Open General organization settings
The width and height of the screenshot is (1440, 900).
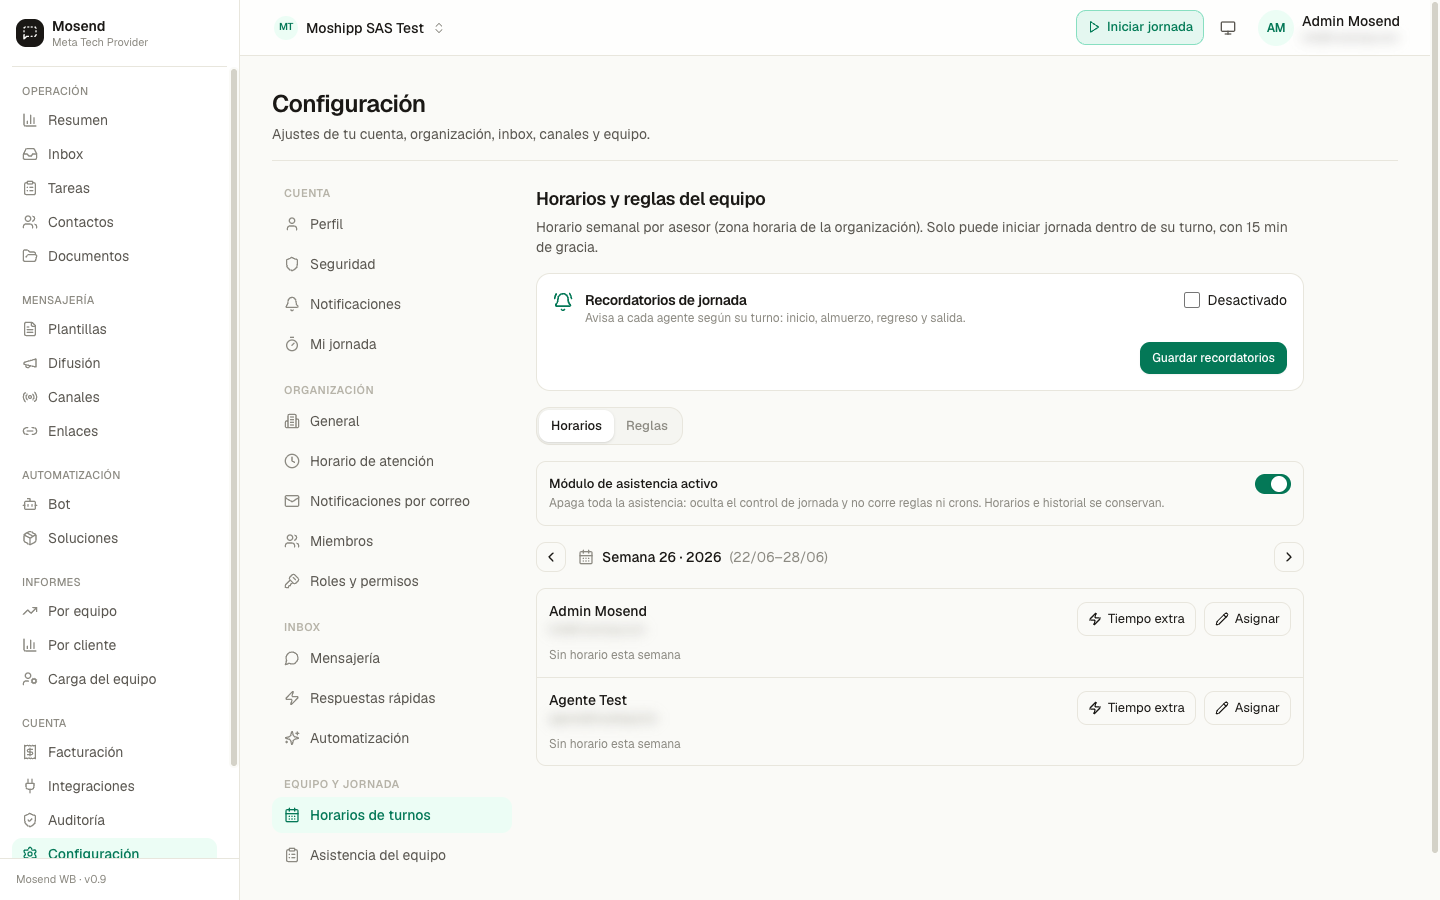(392, 421)
